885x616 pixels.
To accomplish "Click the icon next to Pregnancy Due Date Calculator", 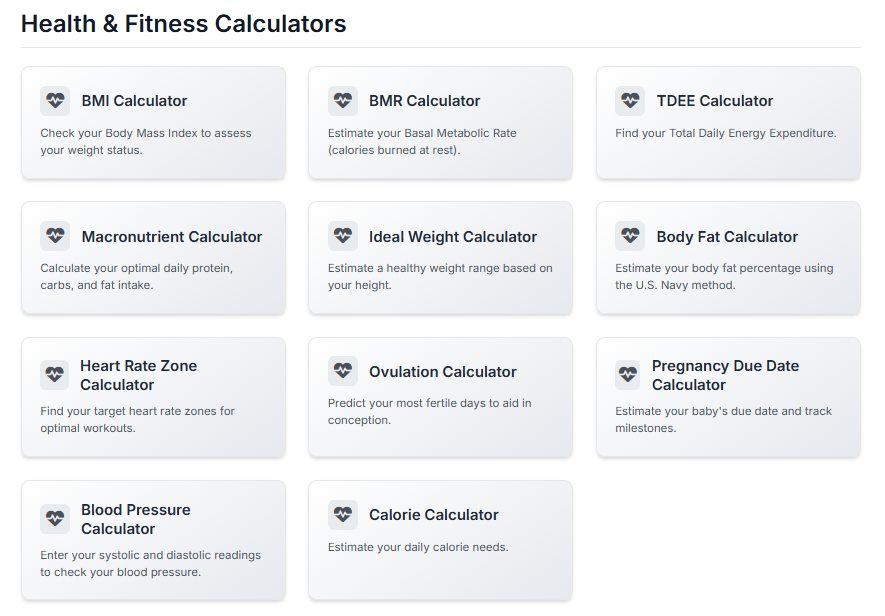I will point(628,375).
